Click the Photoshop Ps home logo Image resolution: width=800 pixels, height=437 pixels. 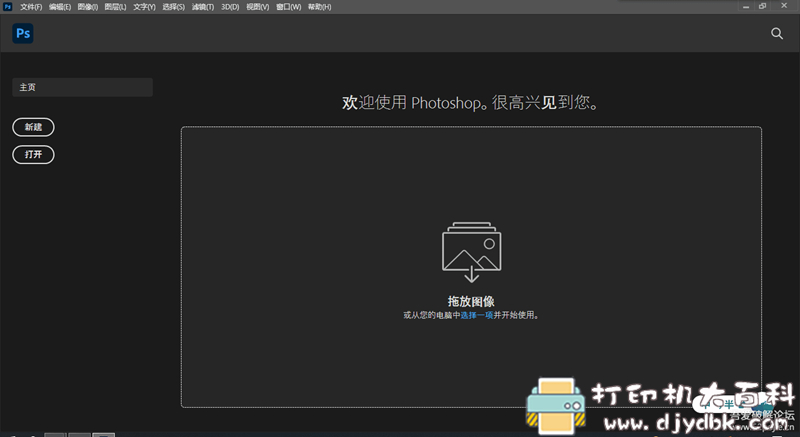pyautogui.click(x=23, y=33)
